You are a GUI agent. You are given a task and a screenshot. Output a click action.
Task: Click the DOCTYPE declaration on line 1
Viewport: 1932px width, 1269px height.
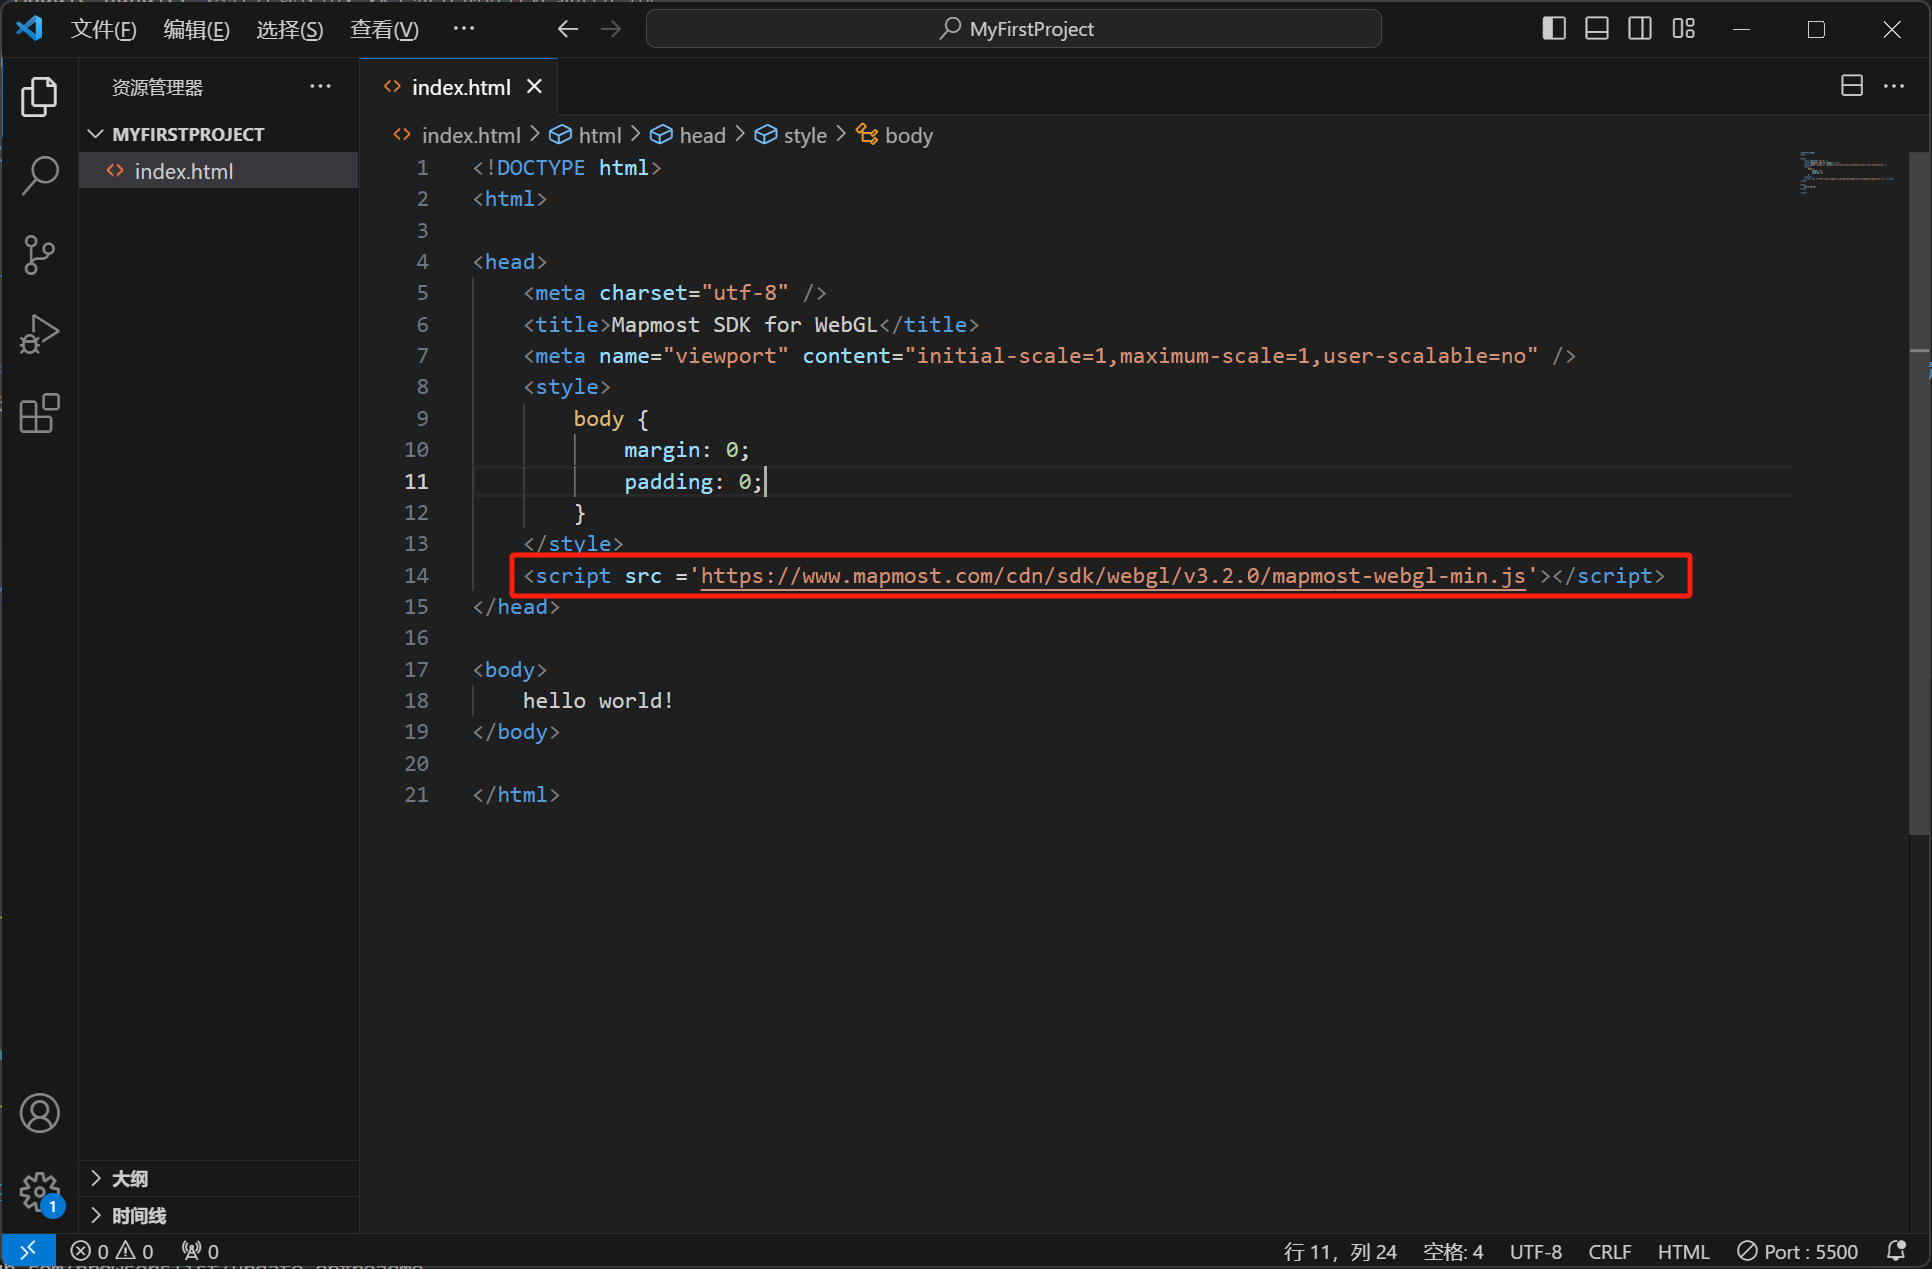(566, 168)
